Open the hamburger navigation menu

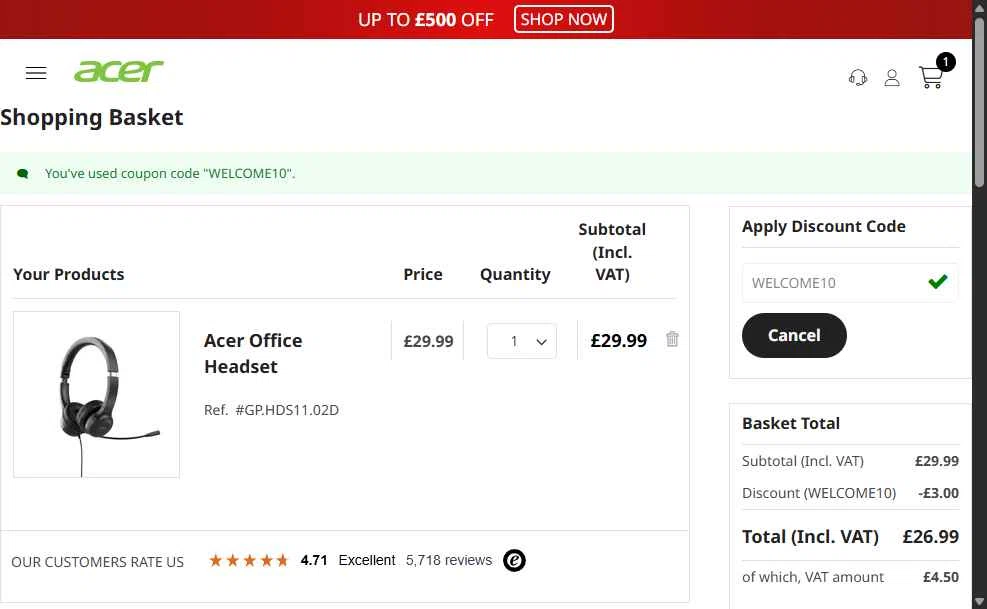[x=36, y=73]
